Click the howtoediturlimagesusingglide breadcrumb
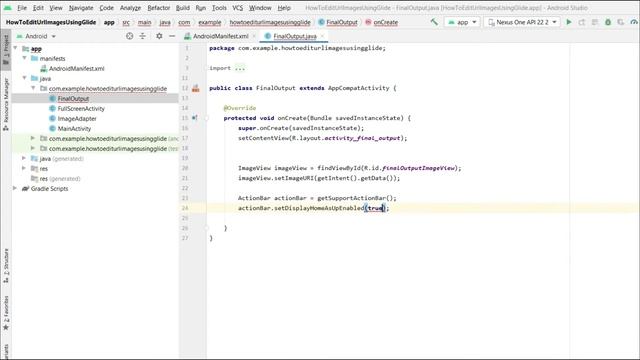 270,22
